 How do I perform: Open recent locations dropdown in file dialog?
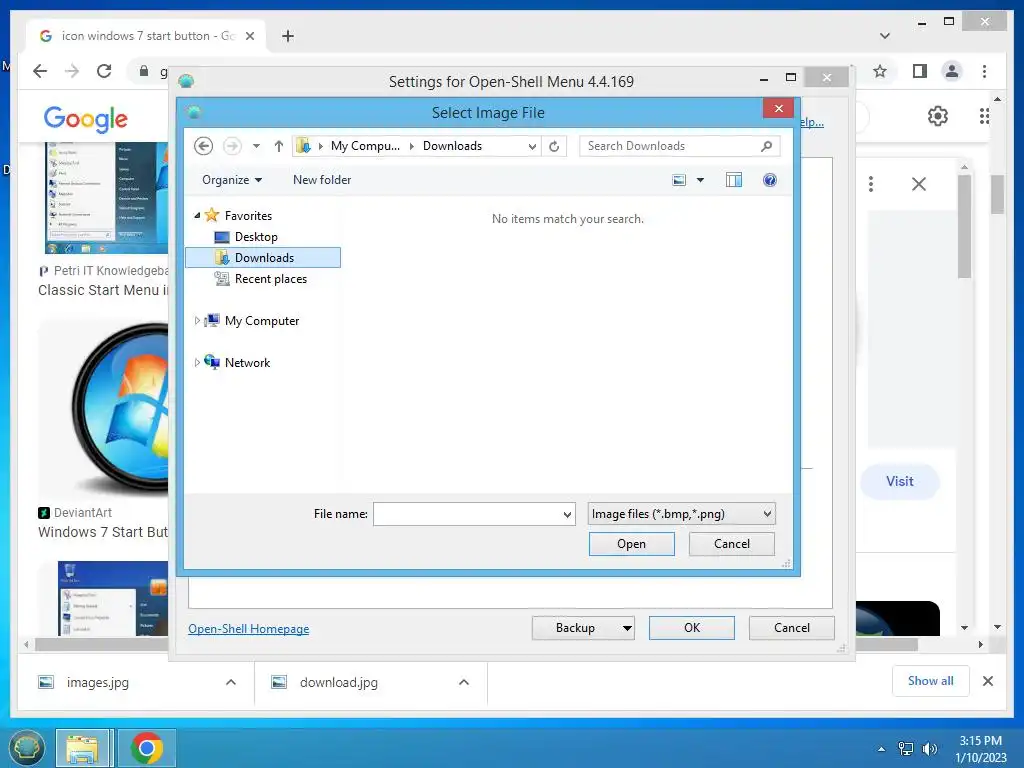coord(257,146)
